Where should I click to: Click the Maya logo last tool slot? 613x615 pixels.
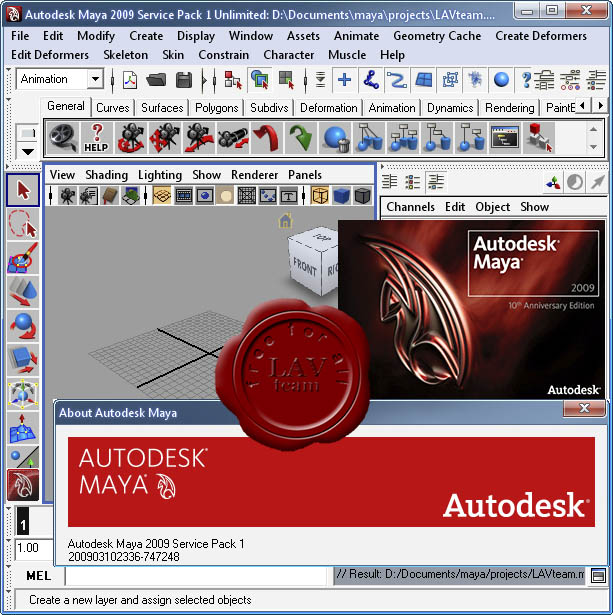[23, 485]
